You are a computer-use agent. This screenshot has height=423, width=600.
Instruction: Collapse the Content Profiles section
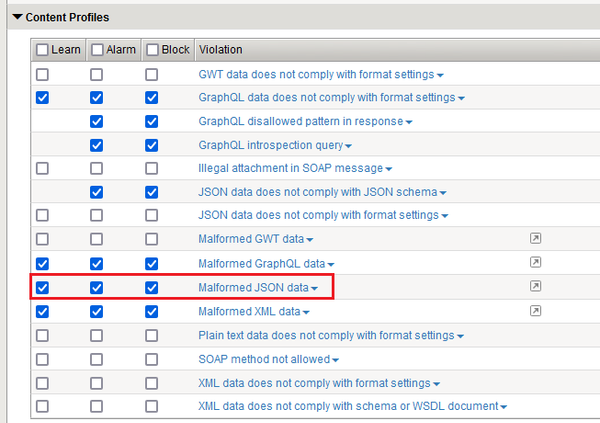[17, 18]
